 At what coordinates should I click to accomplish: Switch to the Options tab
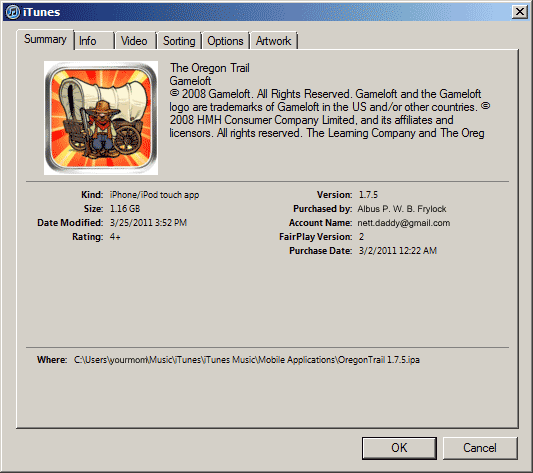tap(225, 41)
